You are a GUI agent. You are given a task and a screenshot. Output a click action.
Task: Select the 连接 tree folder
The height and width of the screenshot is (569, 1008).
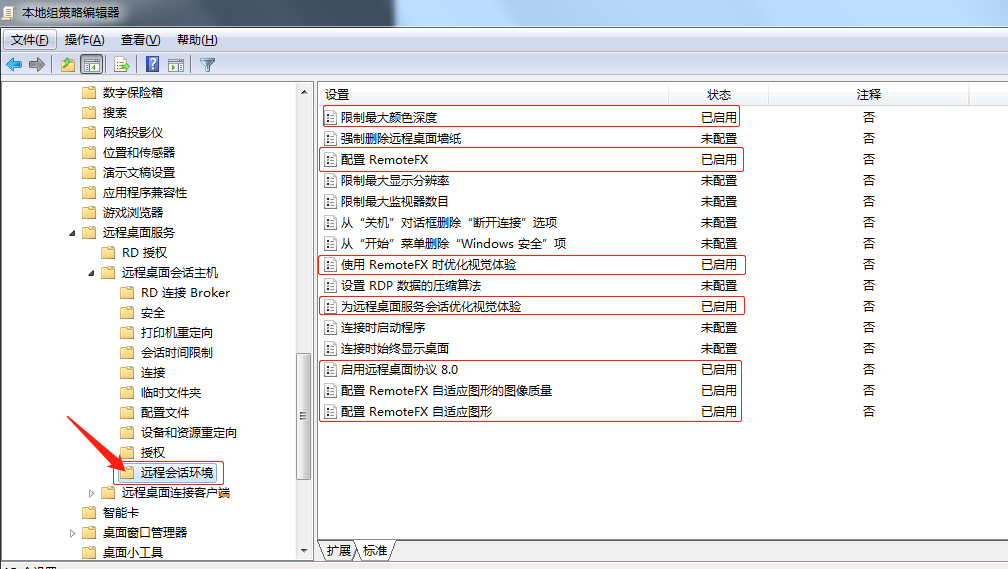coord(153,372)
